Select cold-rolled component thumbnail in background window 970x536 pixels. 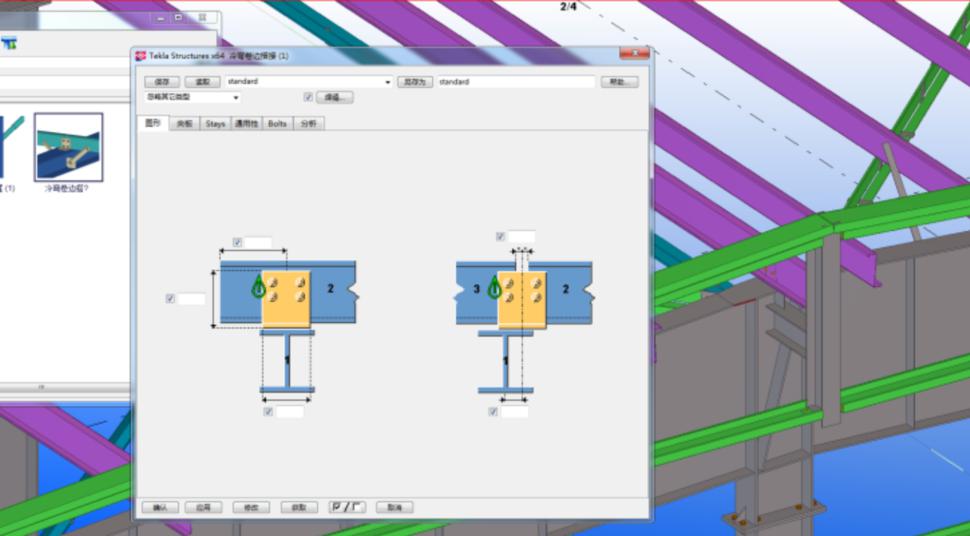click(69, 147)
